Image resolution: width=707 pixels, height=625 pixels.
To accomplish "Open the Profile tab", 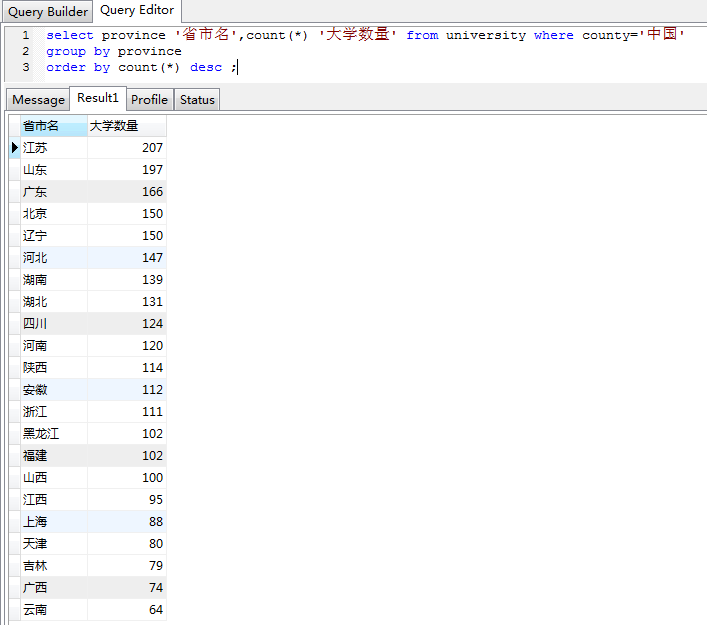I will tap(149, 100).
